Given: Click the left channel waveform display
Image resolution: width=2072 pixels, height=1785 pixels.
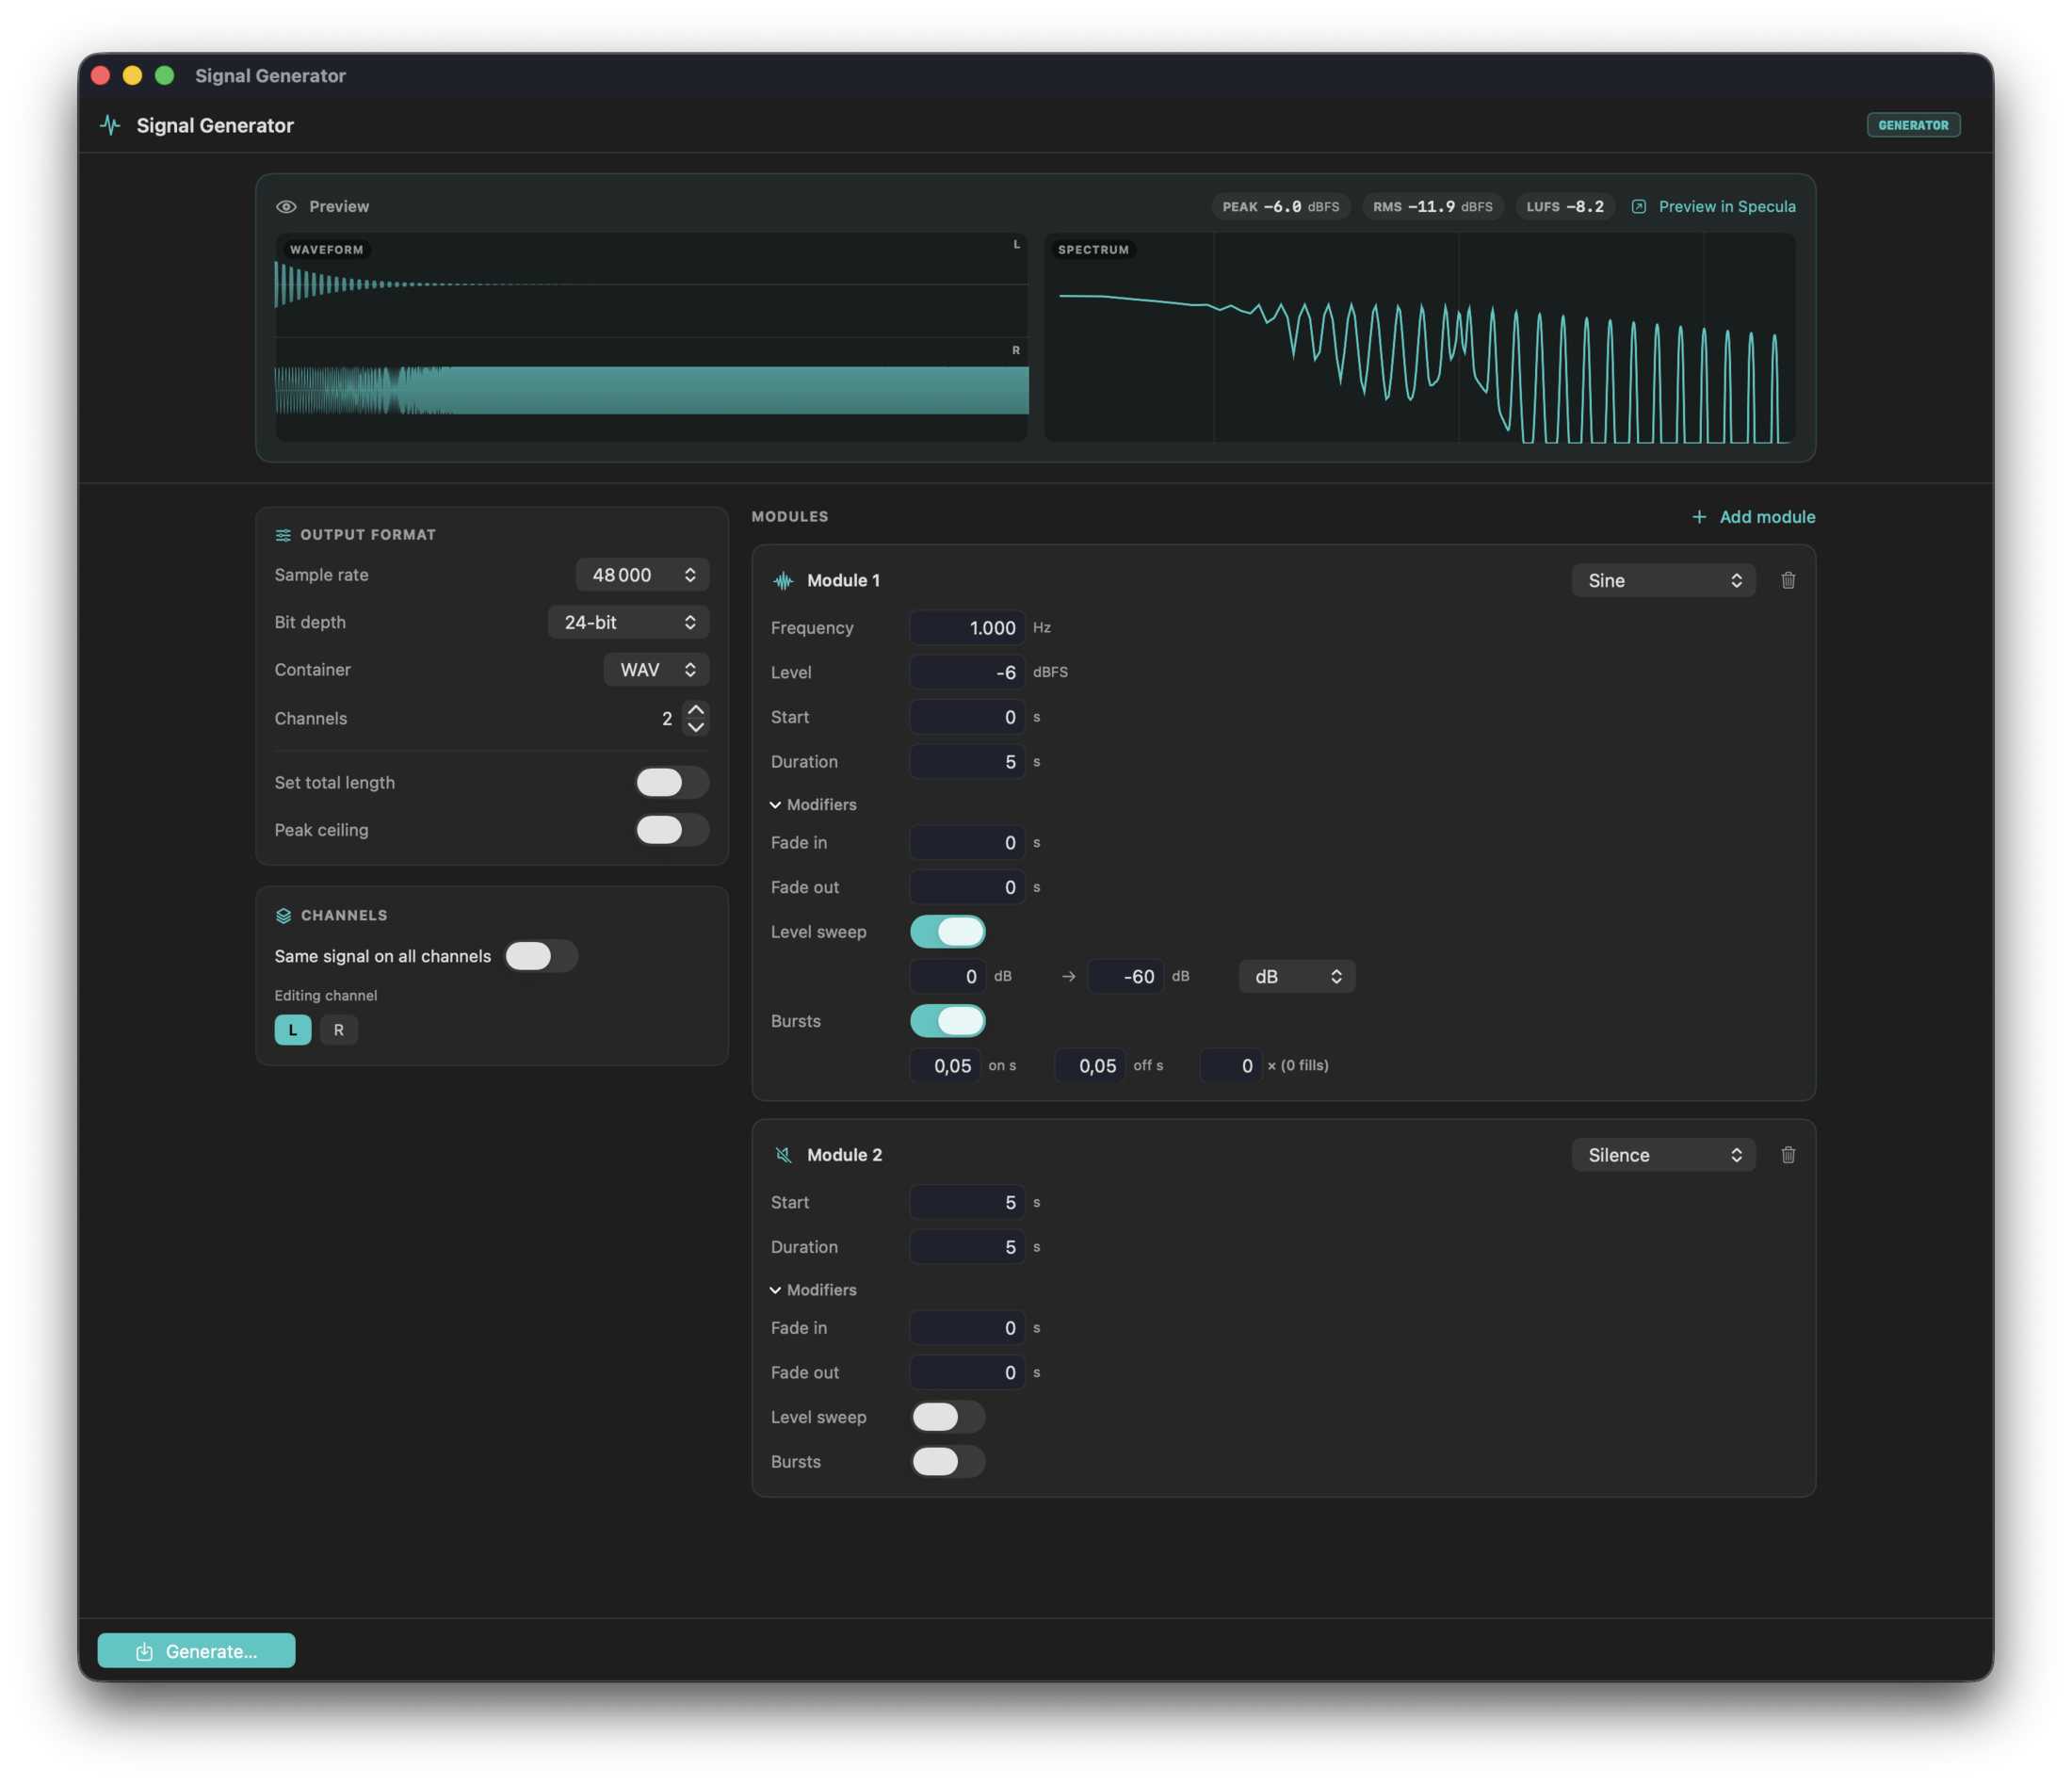Looking at the screenshot, I should coord(651,285).
